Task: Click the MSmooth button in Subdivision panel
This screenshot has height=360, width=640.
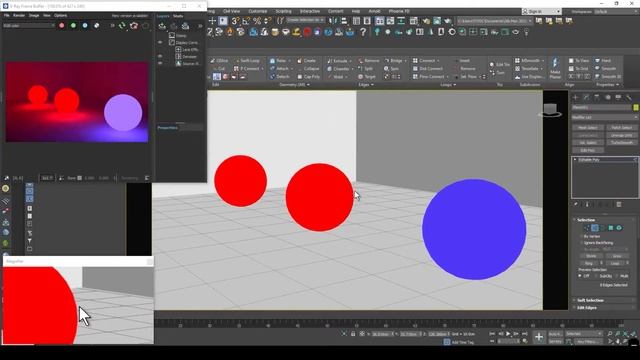Action: (x=527, y=60)
